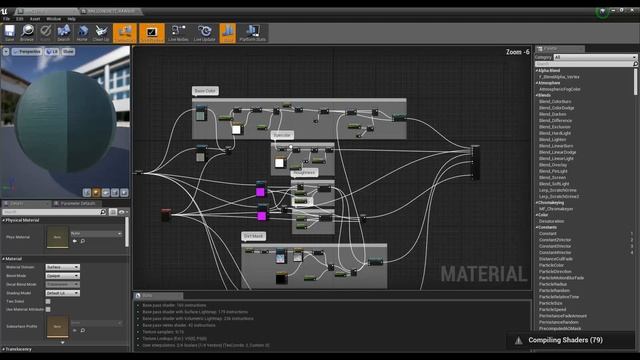The image size is (640, 360).
Task: Collapse the Material section in Details
Action: (4, 259)
